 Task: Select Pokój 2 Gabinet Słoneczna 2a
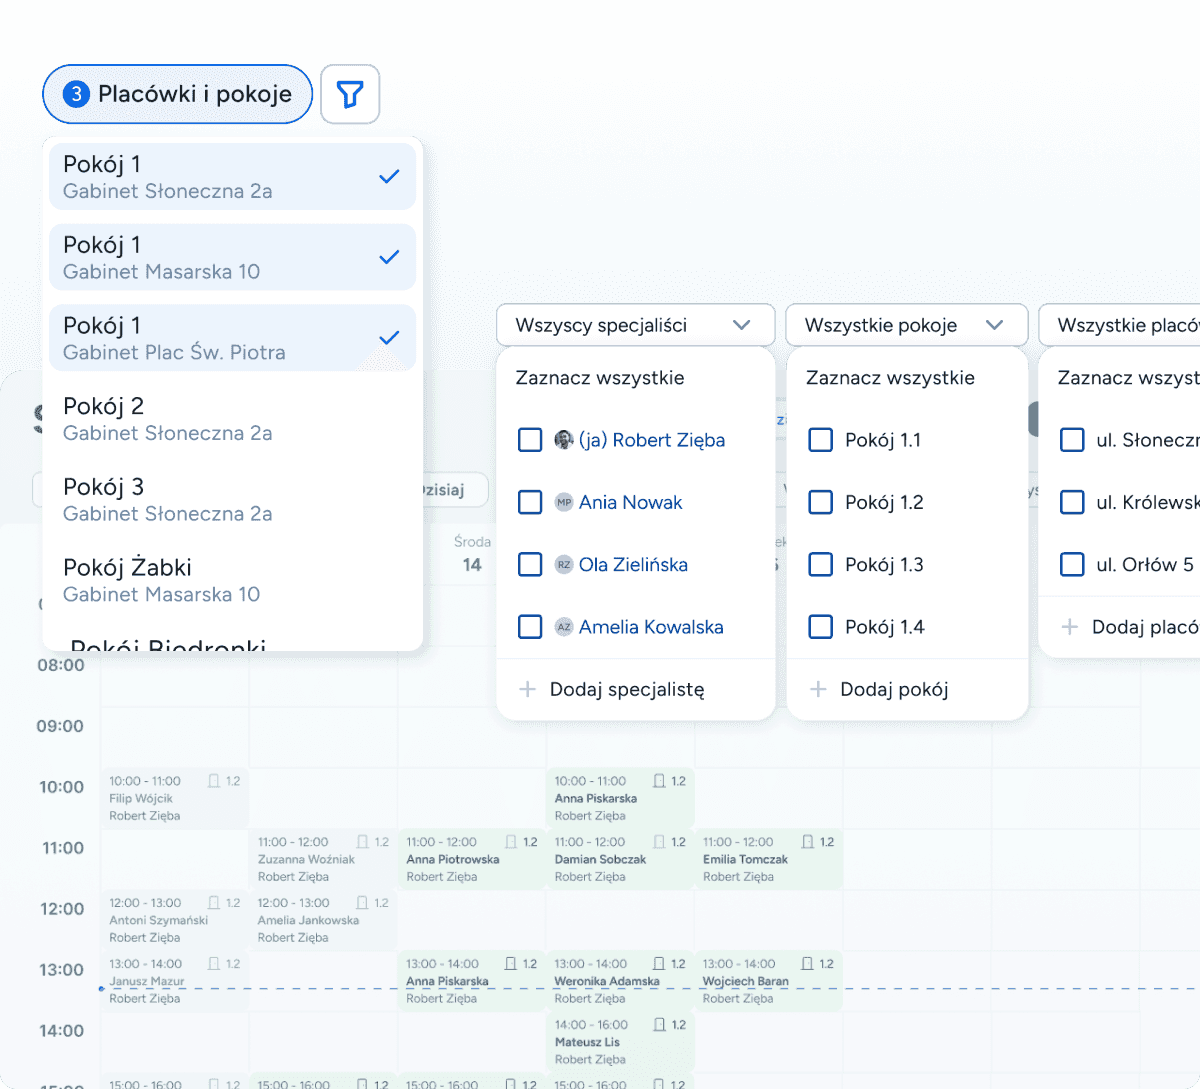coord(232,419)
